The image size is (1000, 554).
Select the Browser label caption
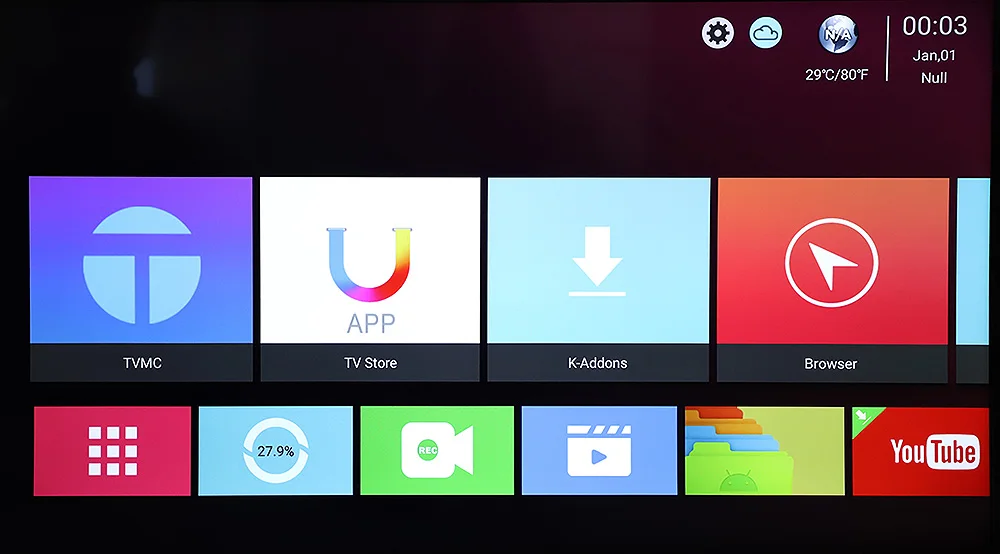[830, 363]
